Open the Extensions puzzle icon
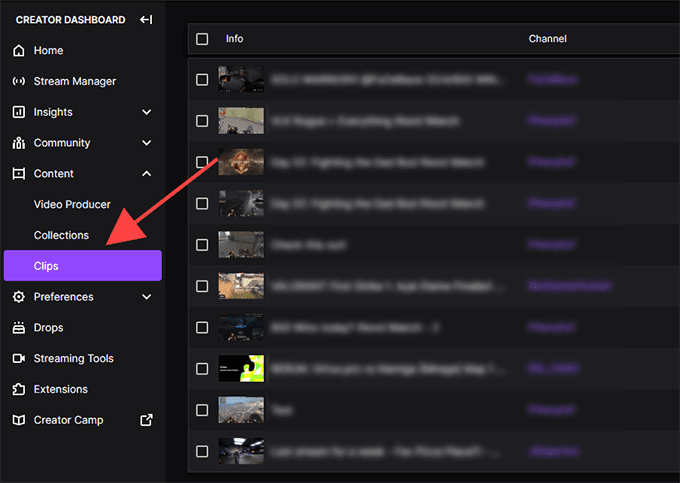This screenshot has height=483, width=680. click(x=19, y=389)
